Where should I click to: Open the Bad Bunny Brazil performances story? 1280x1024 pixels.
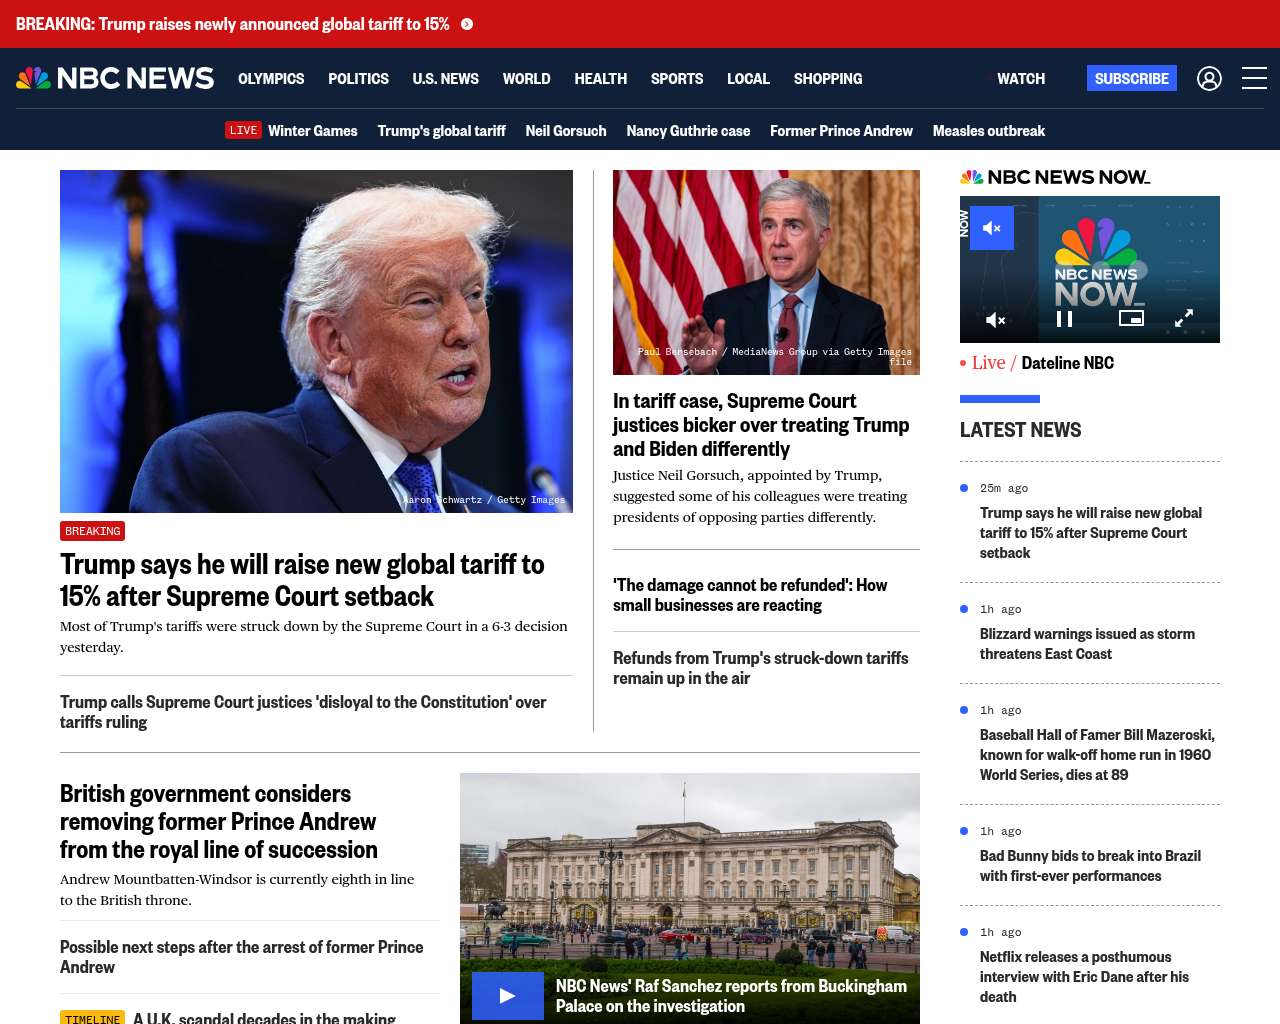click(x=1090, y=866)
